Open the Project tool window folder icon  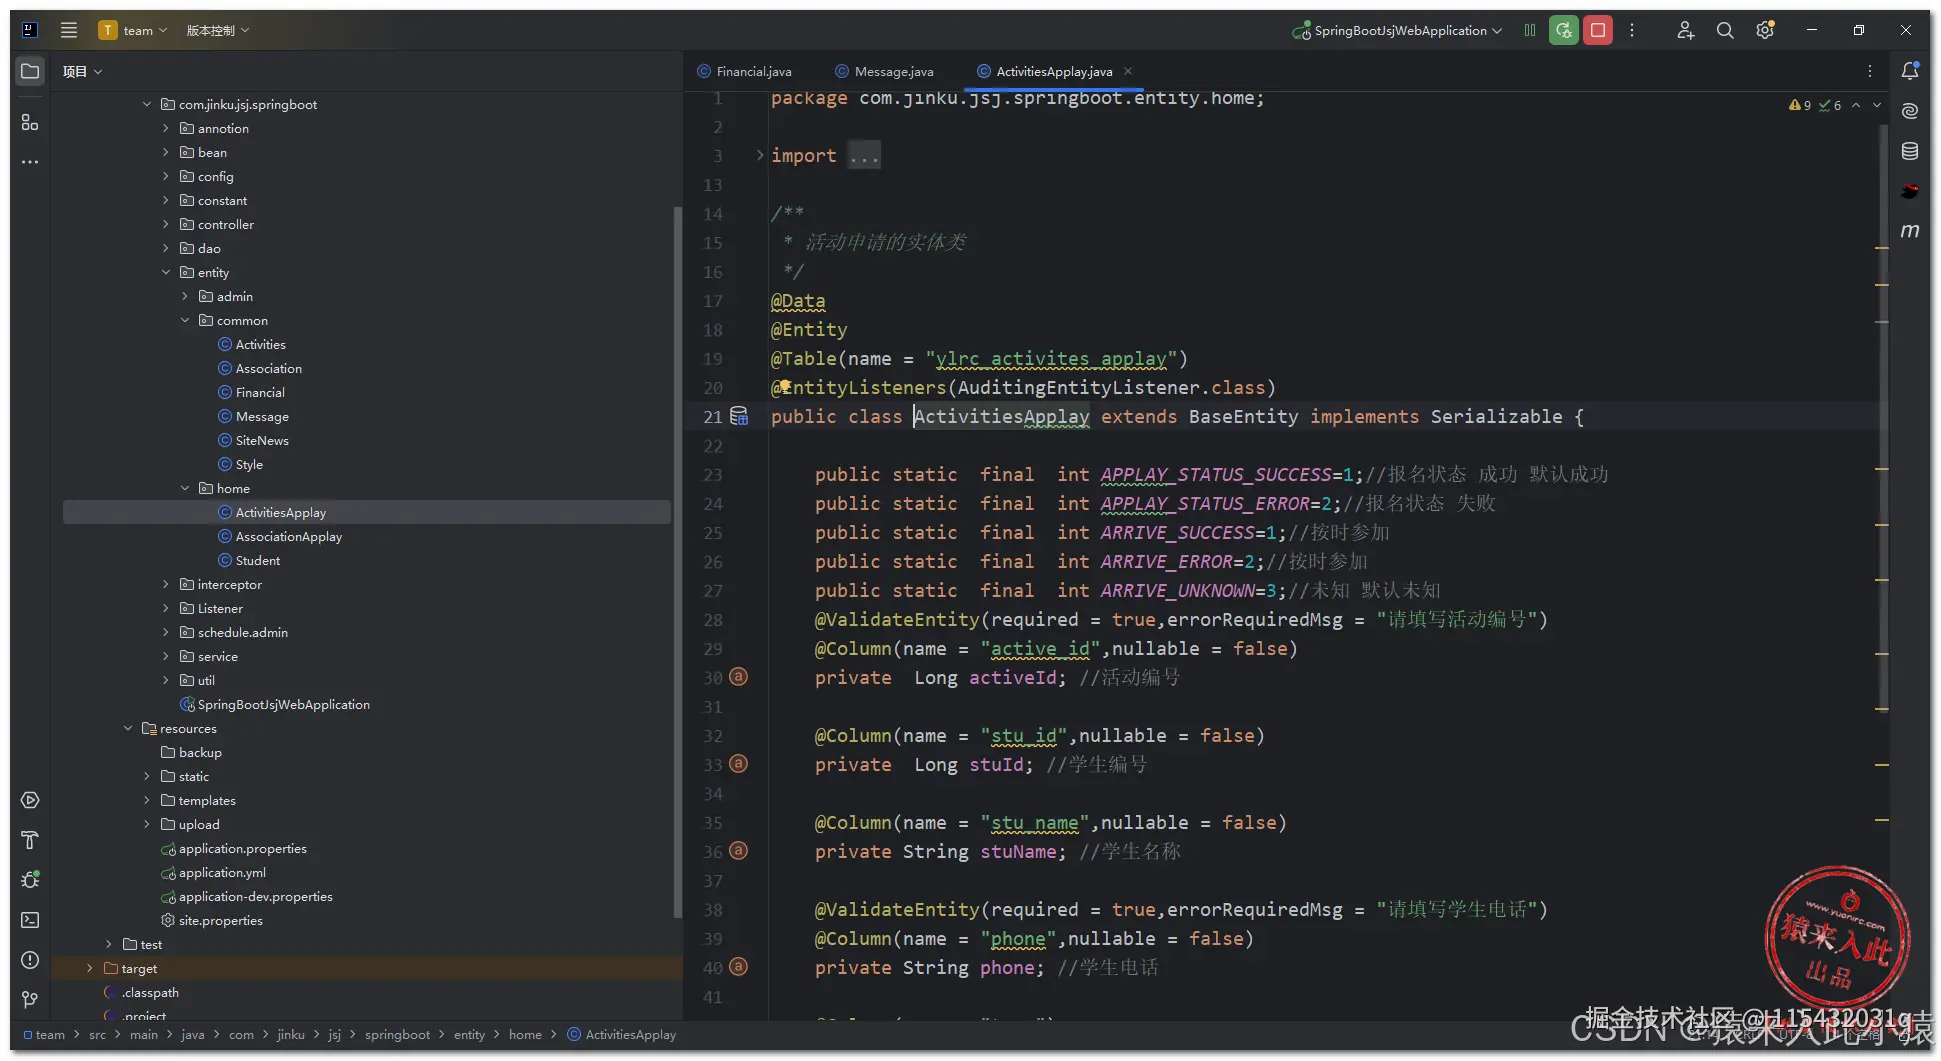(30, 71)
